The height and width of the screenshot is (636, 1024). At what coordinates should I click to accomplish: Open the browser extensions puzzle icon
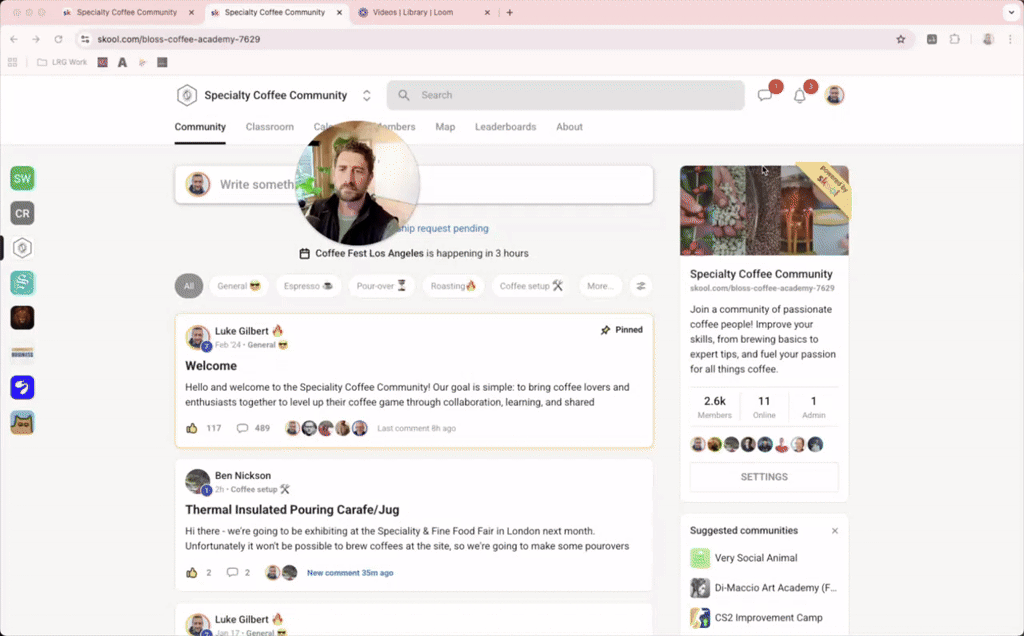tap(954, 39)
